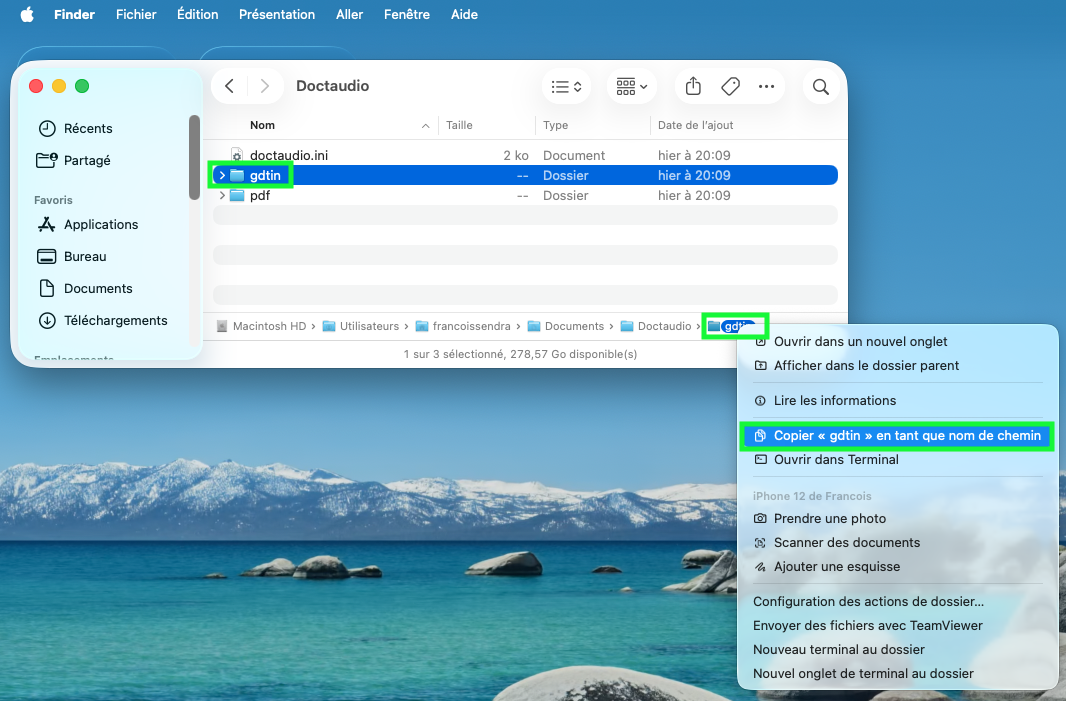
Task: Choose Ouvrir dans Terminal
Action: coord(836,460)
